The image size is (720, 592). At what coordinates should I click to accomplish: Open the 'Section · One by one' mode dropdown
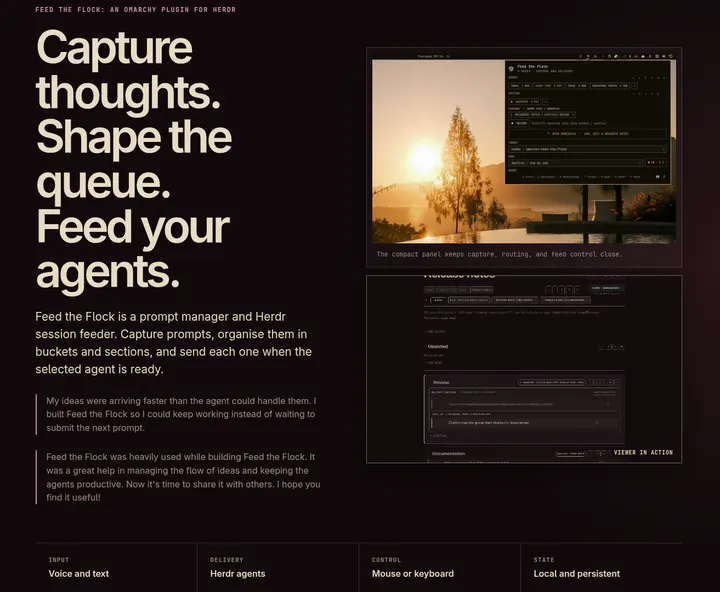coord(575,163)
